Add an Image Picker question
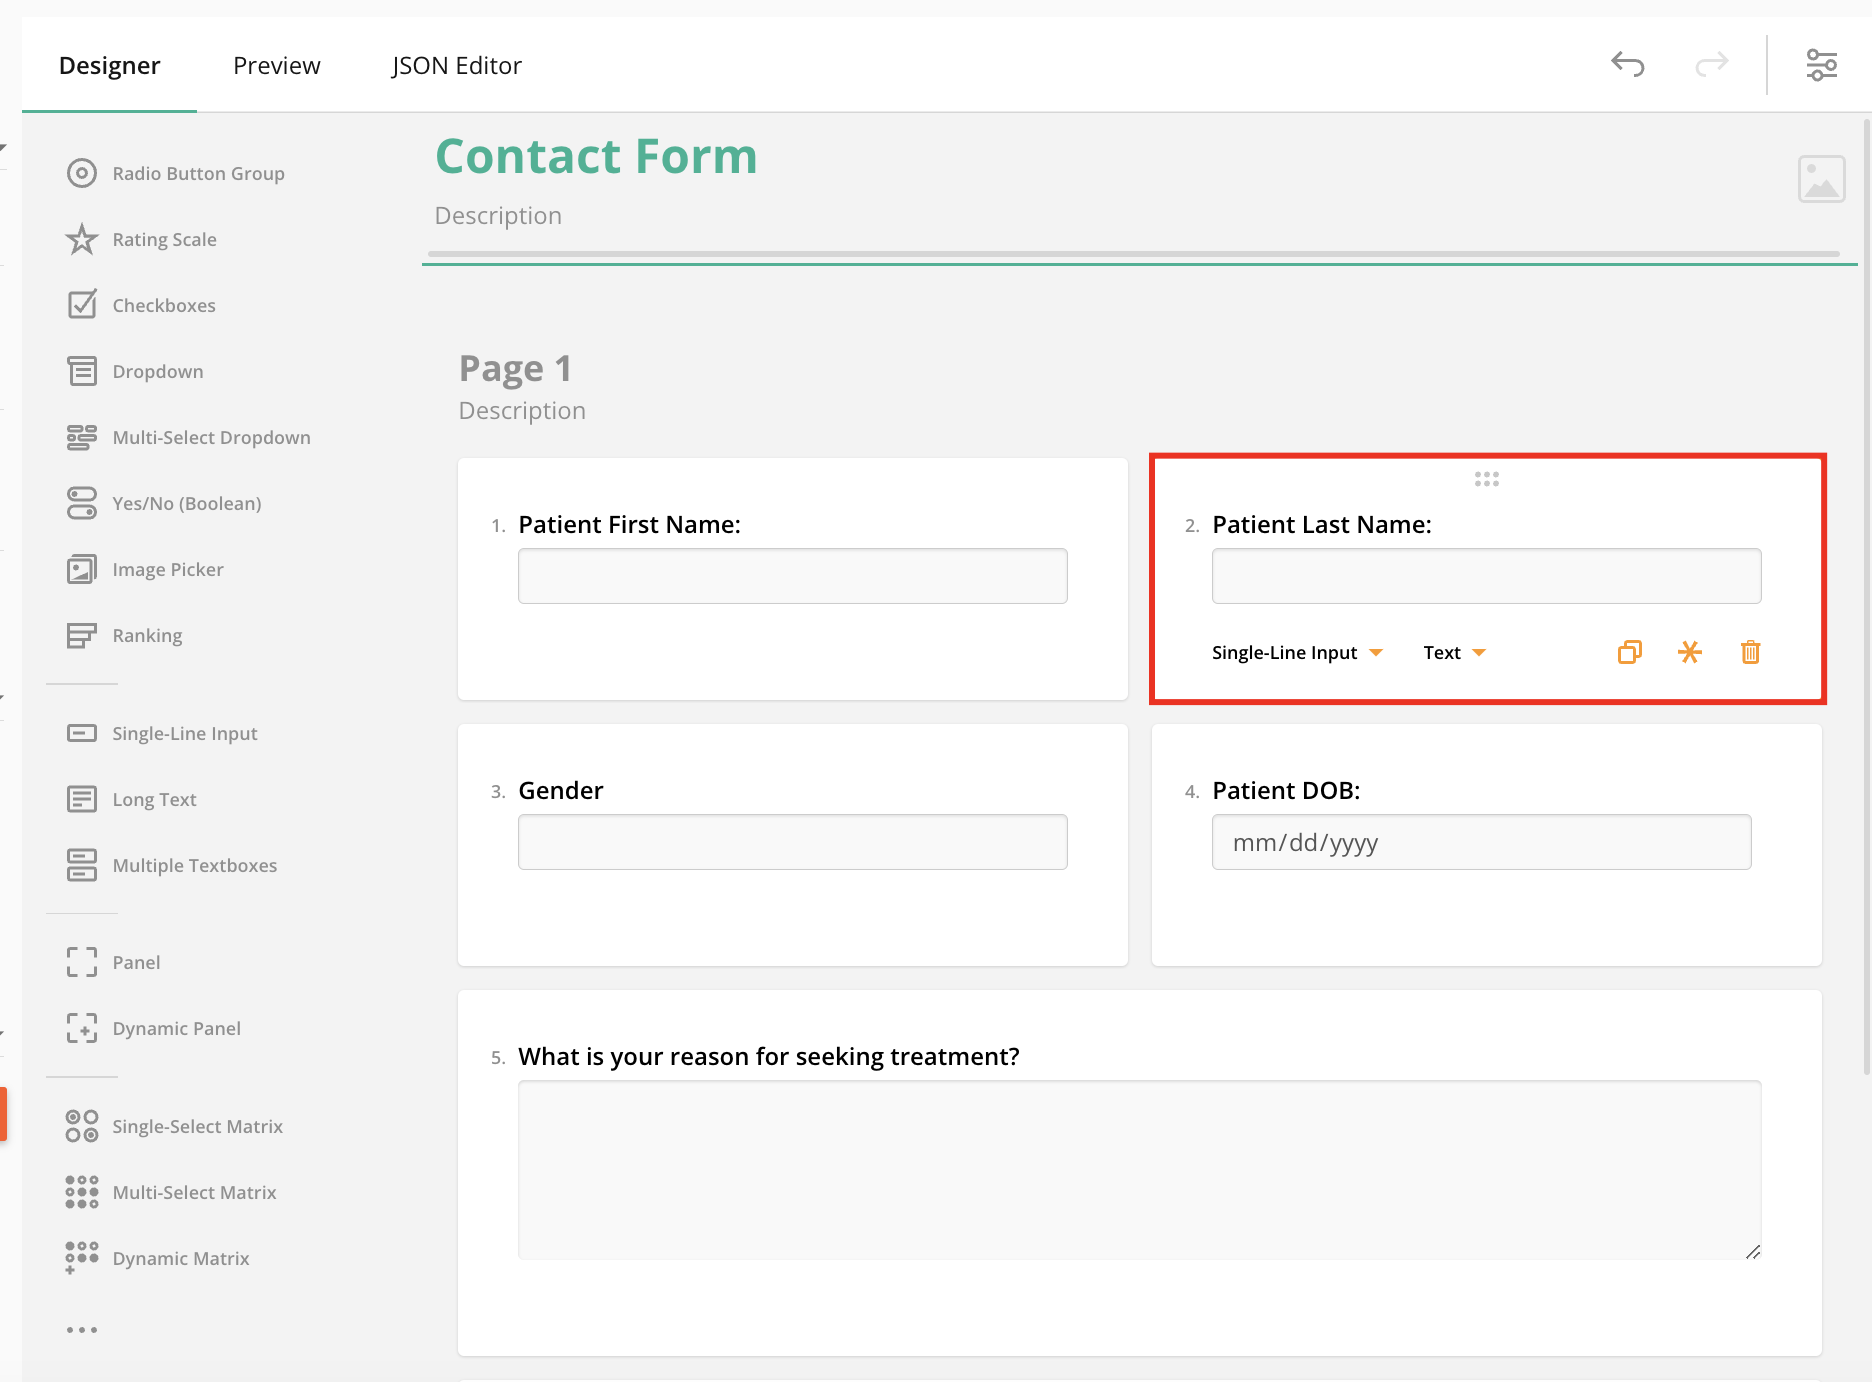Image resolution: width=1872 pixels, height=1382 pixels. 167,569
